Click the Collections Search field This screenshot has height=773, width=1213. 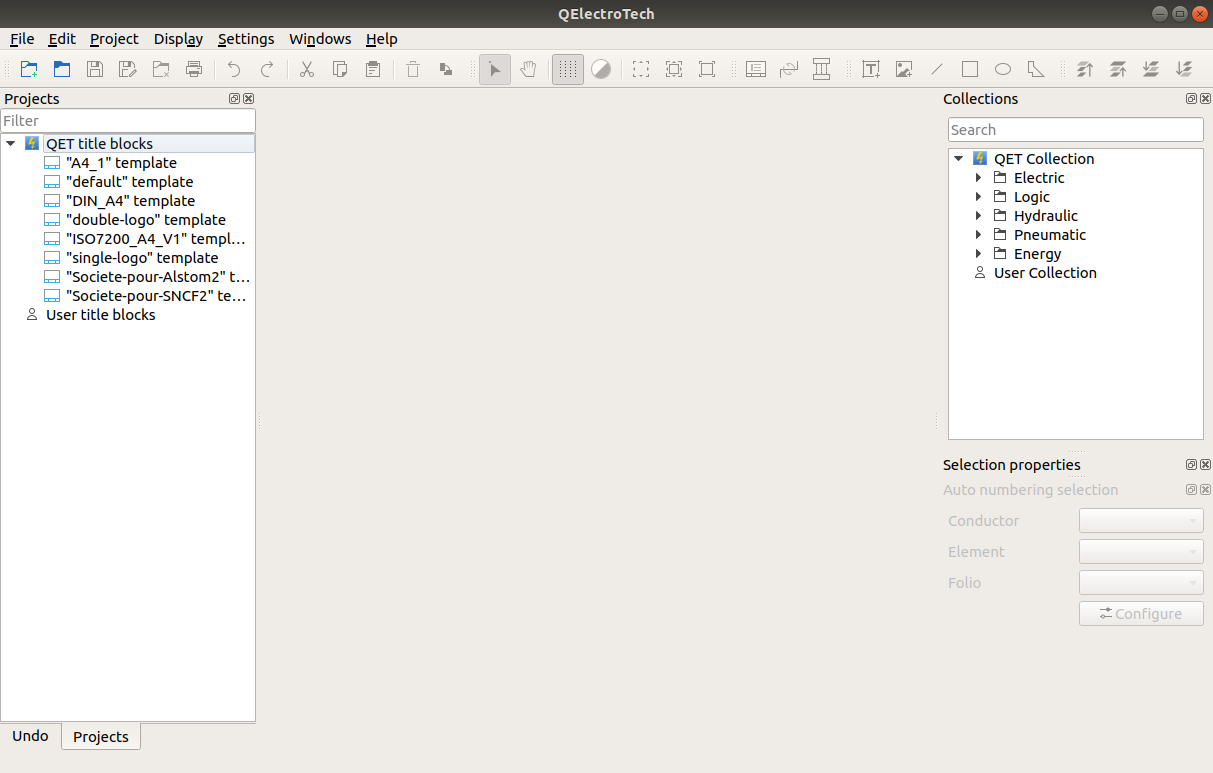pyautogui.click(x=1076, y=130)
